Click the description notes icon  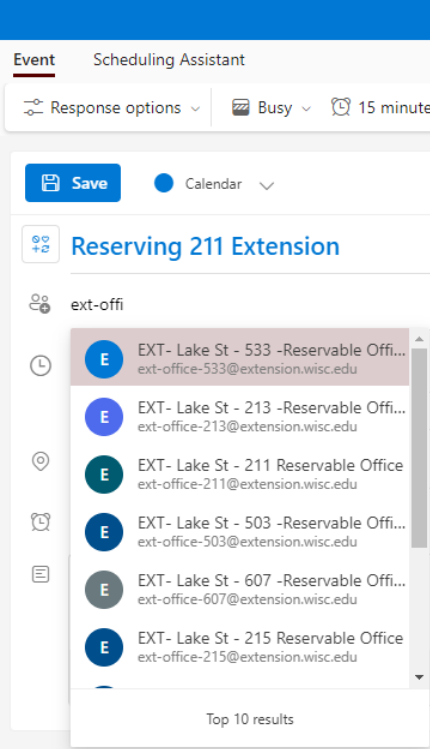(x=41, y=574)
